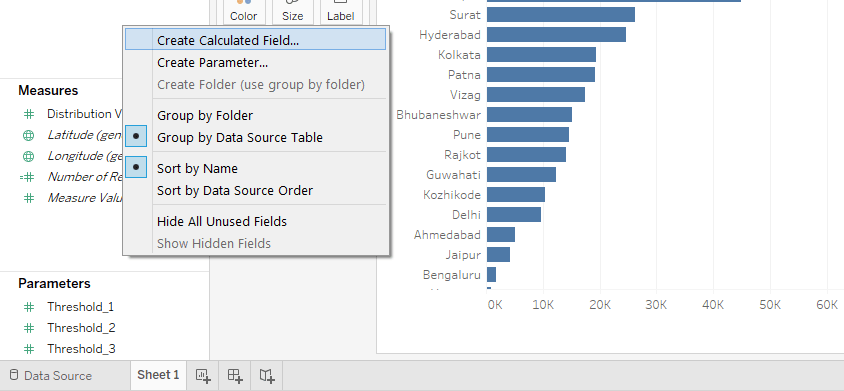The width and height of the screenshot is (844, 391).
Task: Select the Longitude (generated) measure
Action: tap(85, 156)
